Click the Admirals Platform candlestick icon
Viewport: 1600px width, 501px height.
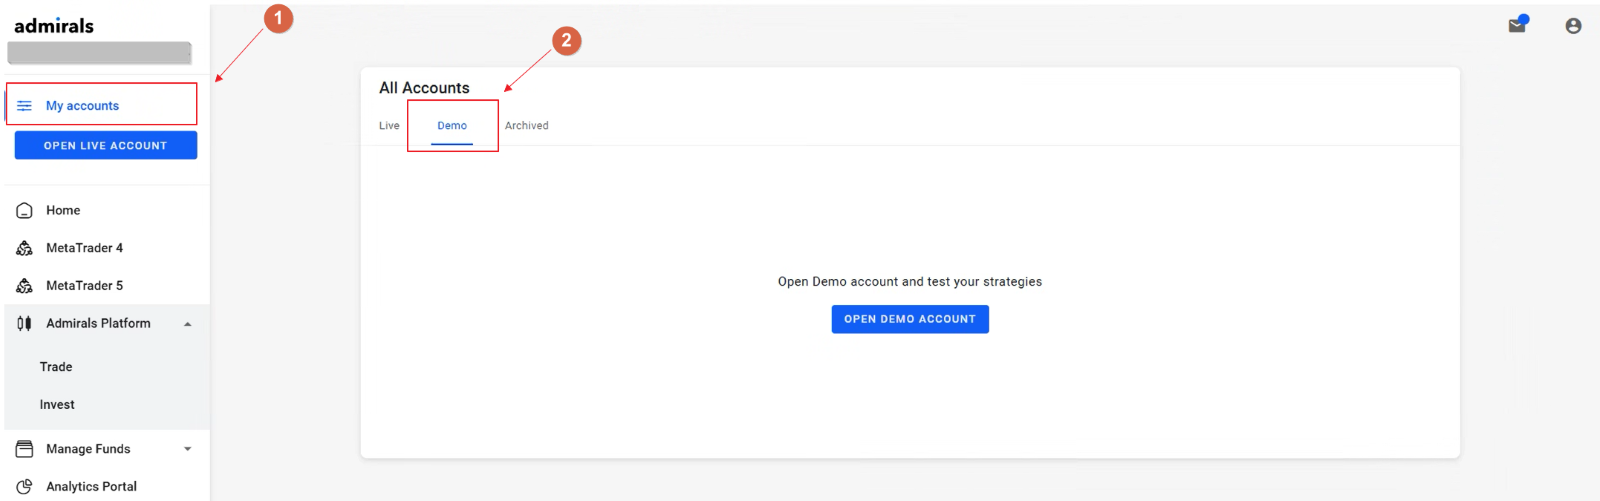coord(25,323)
